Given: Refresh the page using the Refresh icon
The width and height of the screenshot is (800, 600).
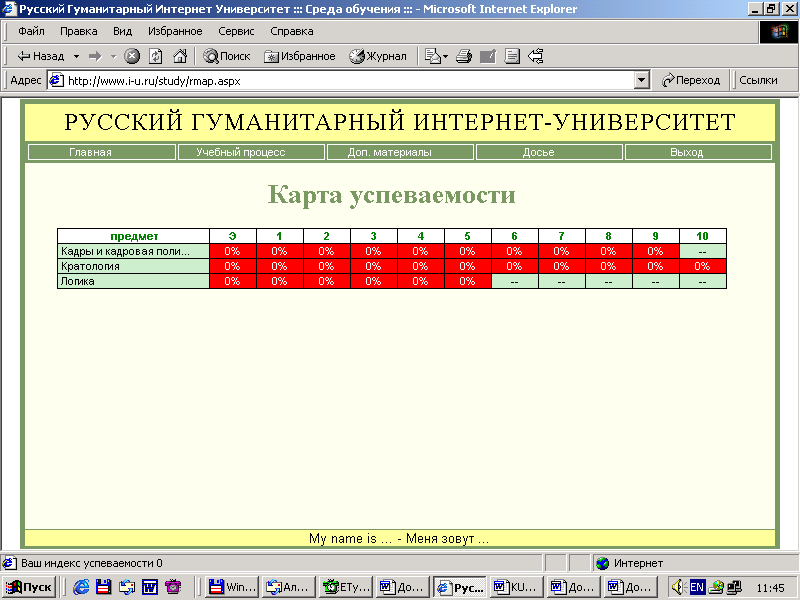Looking at the screenshot, I should [x=156, y=56].
